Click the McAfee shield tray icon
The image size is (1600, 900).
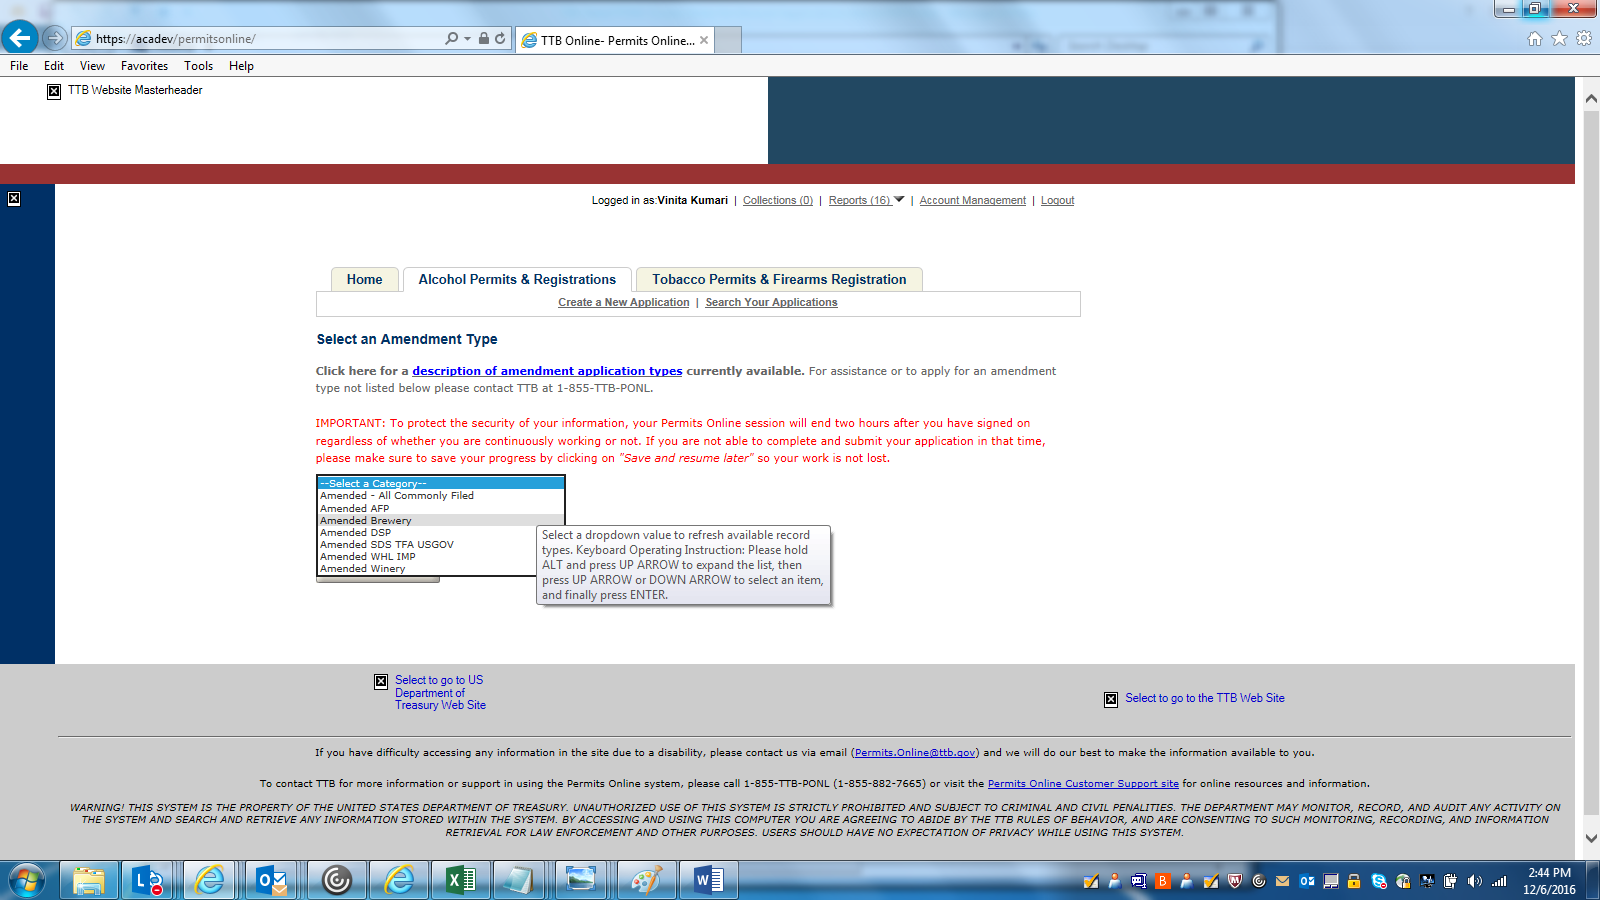[x=1235, y=881]
